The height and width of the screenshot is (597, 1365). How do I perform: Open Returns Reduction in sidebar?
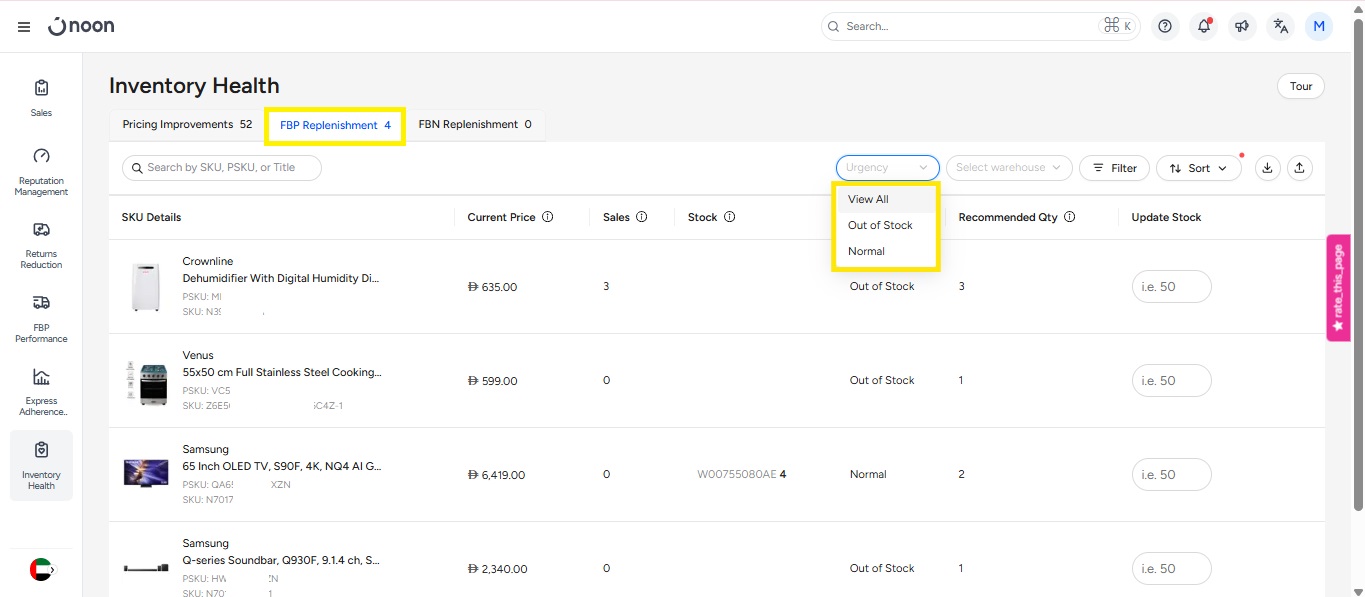[41, 244]
